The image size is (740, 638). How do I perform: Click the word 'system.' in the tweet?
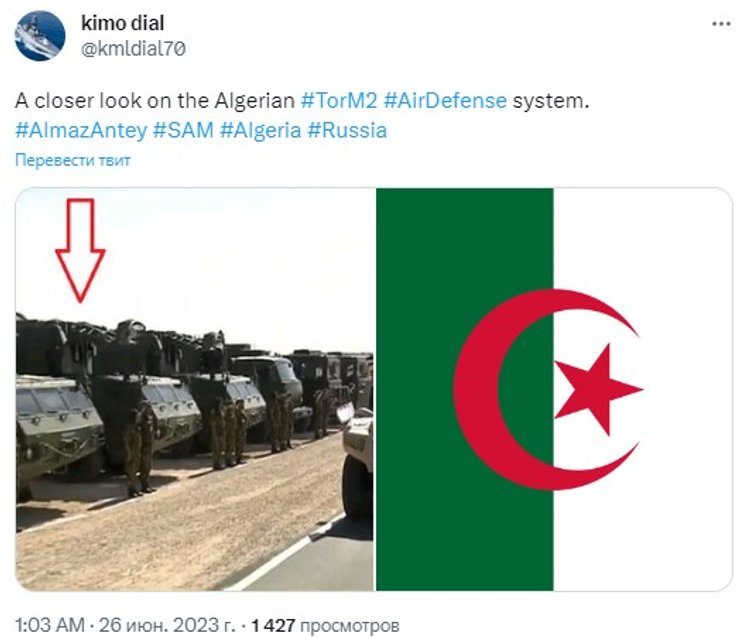point(551,101)
